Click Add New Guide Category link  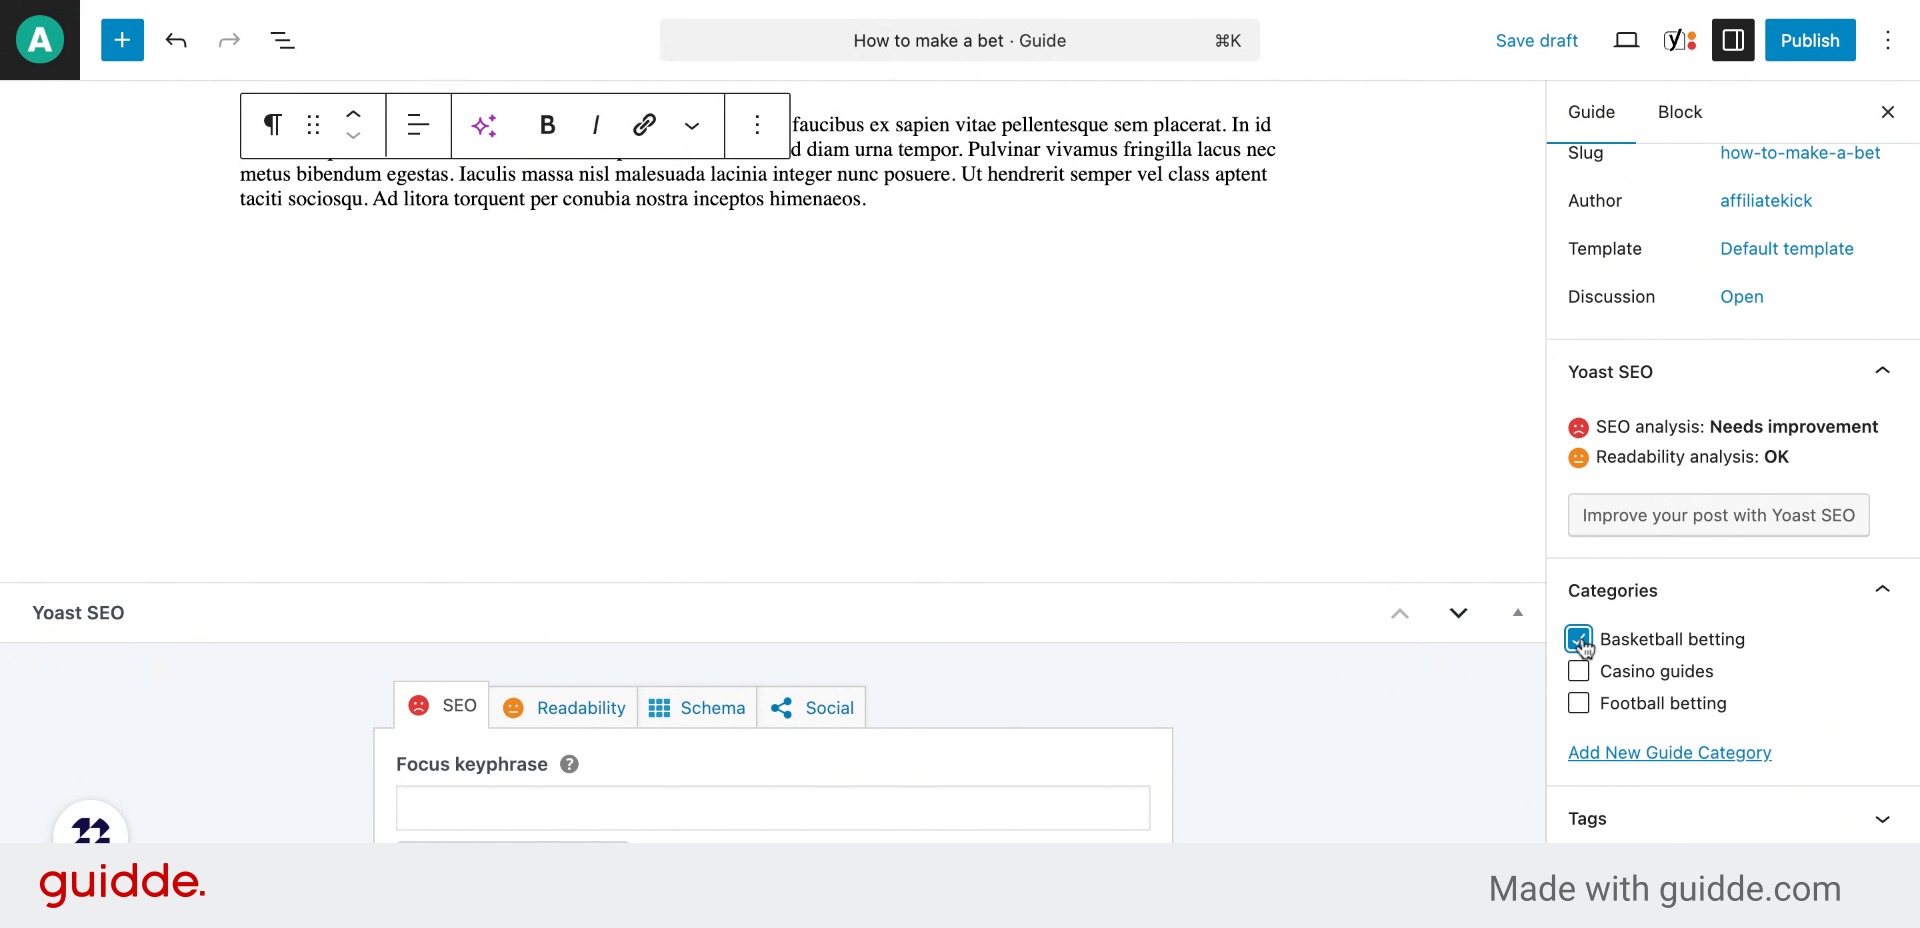click(1669, 753)
